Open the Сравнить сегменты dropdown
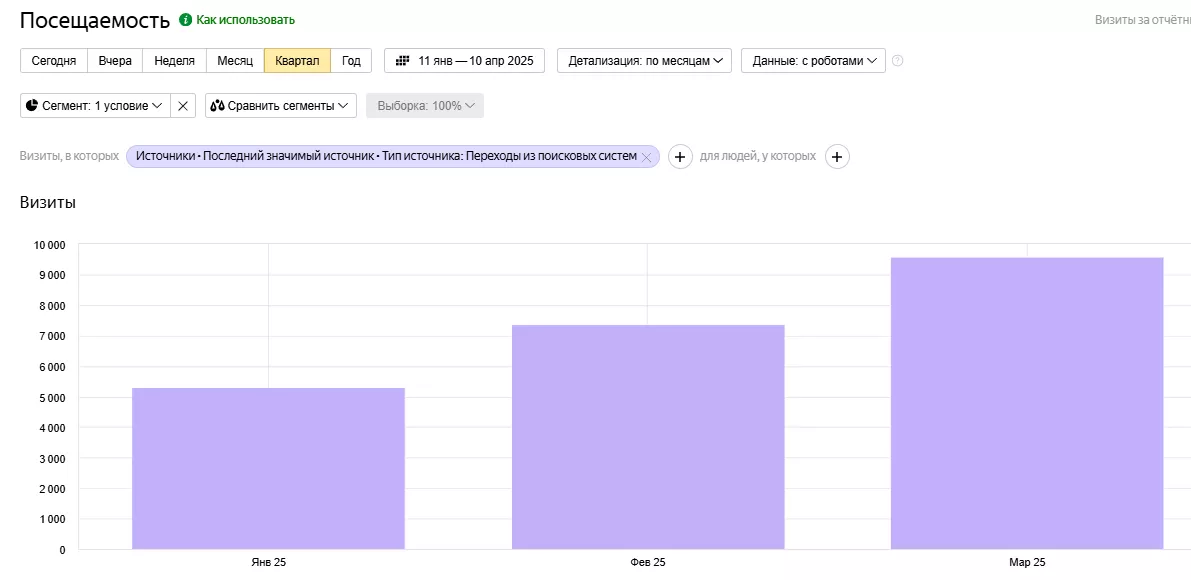1191x580 pixels. click(281, 106)
